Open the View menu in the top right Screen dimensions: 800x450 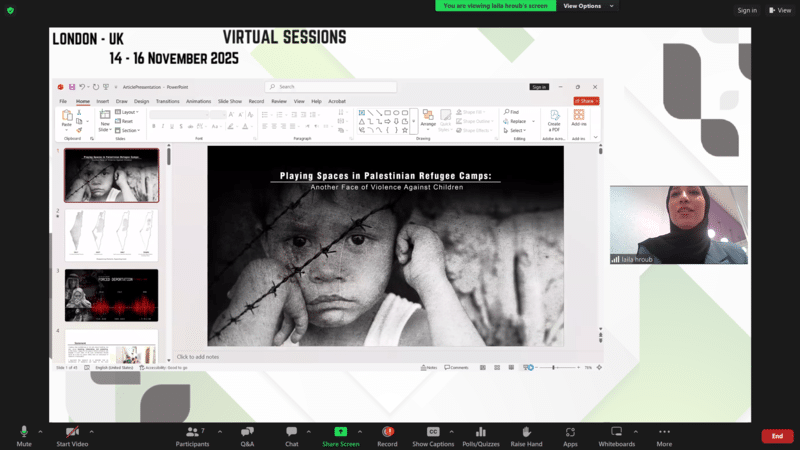pyautogui.click(x=780, y=10)
